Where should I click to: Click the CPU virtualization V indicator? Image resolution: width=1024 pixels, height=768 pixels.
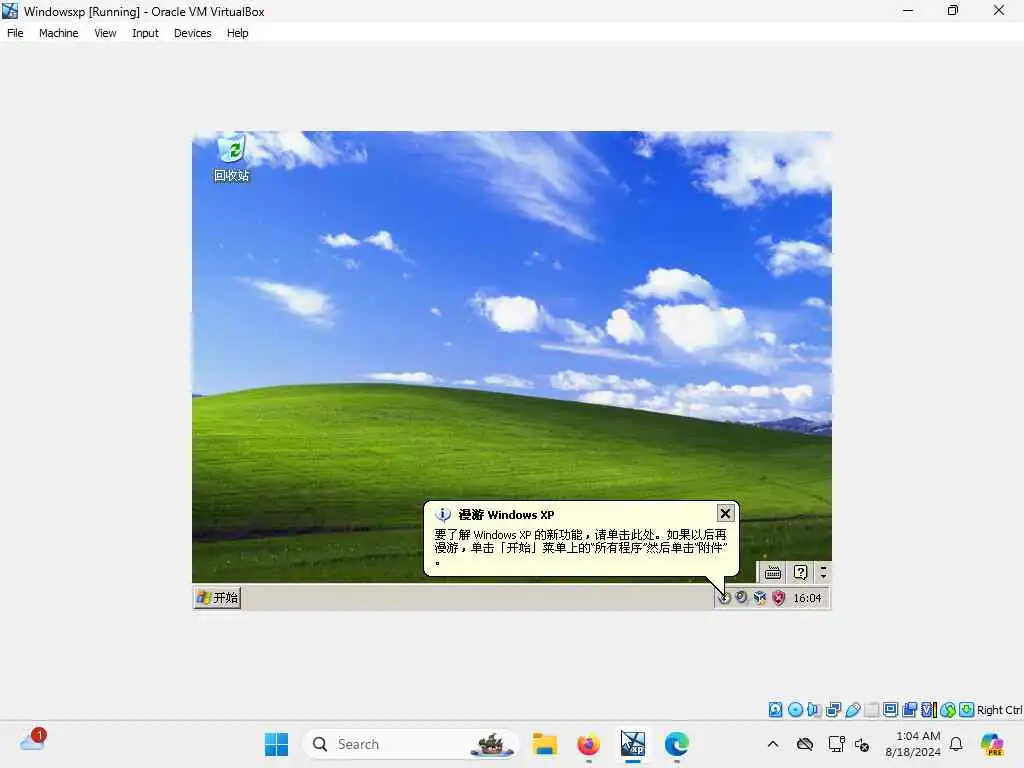(929, 710)
